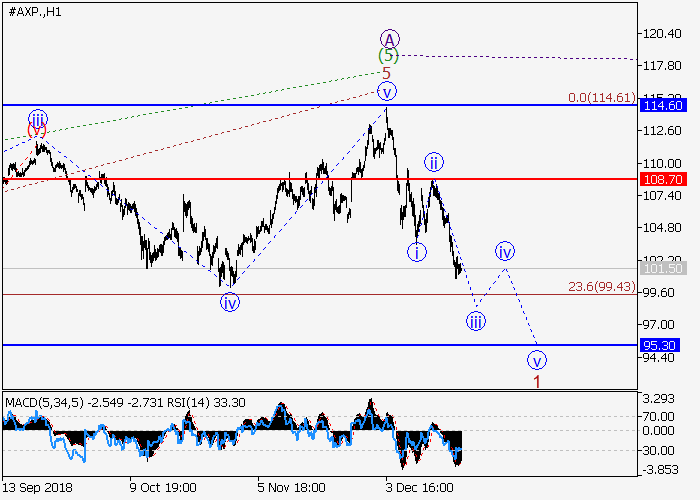The height and width of the screenshot is (500, 700).
Task: Click the red 5 label below green (5)
Action: (x=386, y=73)
